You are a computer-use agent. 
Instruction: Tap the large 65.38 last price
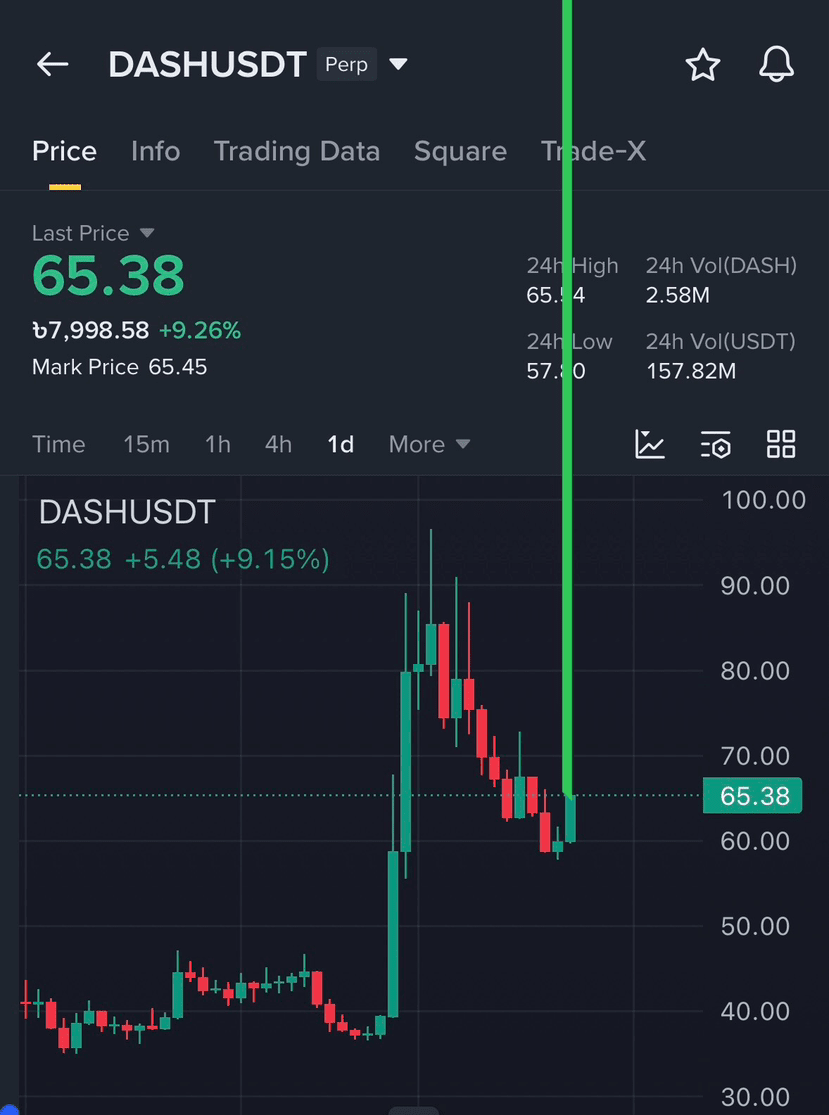click(108, 276)
